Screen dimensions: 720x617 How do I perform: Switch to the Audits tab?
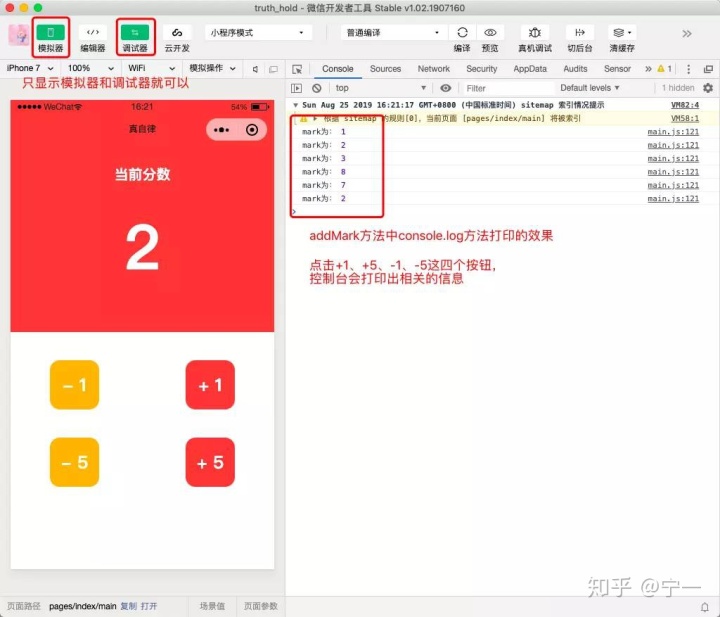575,69
